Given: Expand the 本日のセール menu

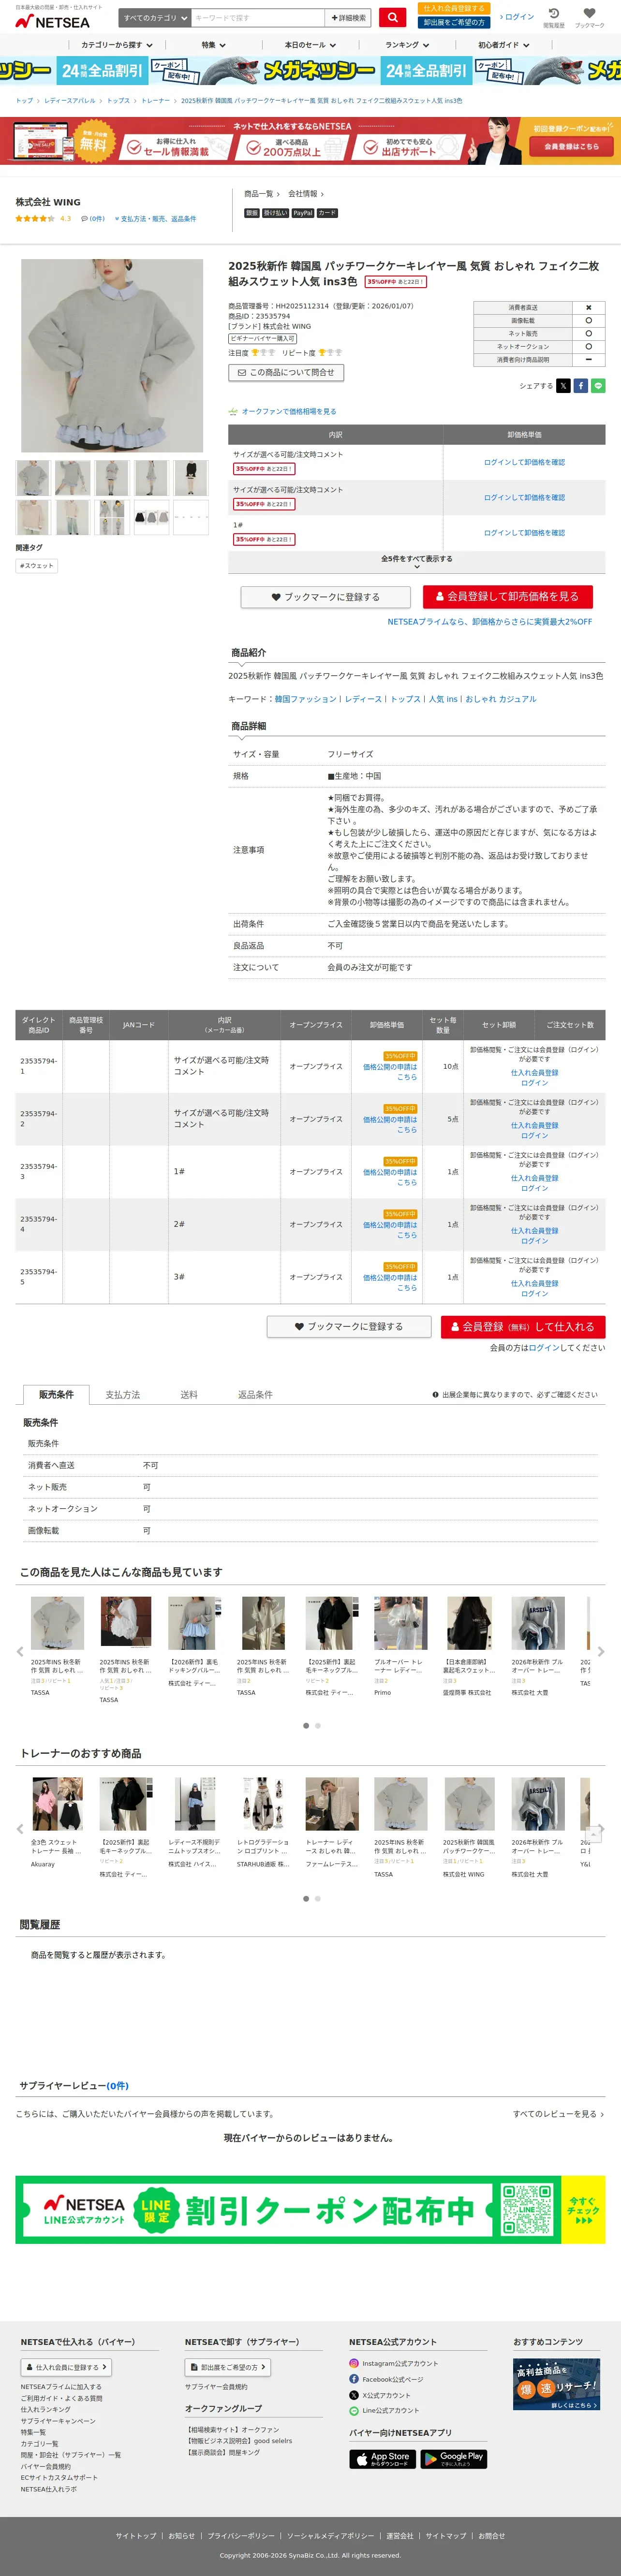Looking at the screenshot, I should pos(310,45).
